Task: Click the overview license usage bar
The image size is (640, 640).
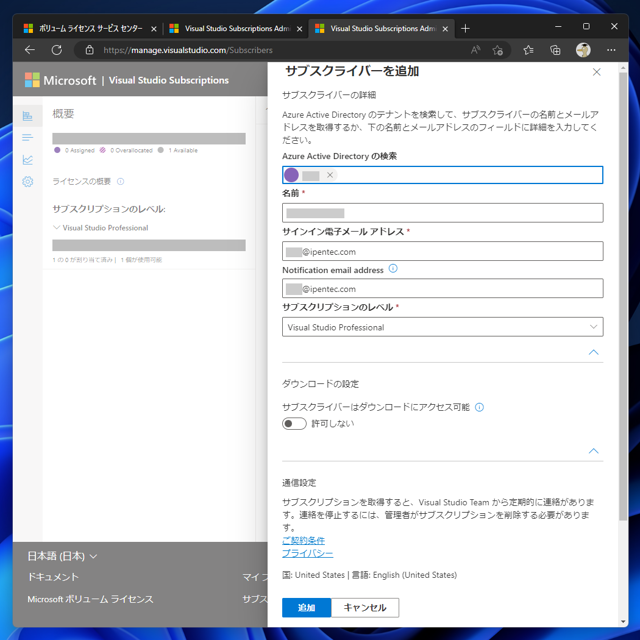Action: [x=149, y=138]
